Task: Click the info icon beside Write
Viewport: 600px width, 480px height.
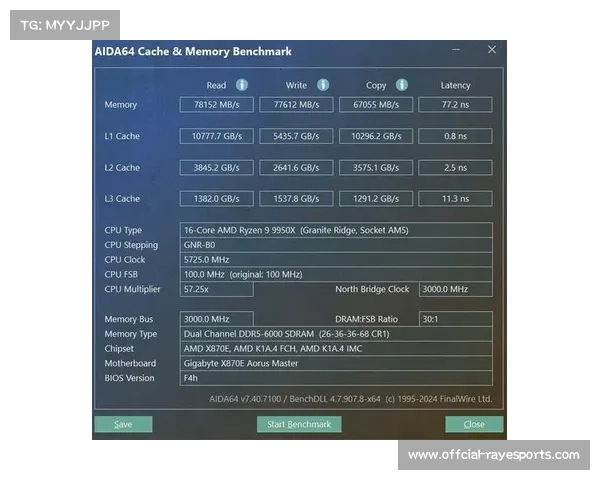Action: coord(322,85)
